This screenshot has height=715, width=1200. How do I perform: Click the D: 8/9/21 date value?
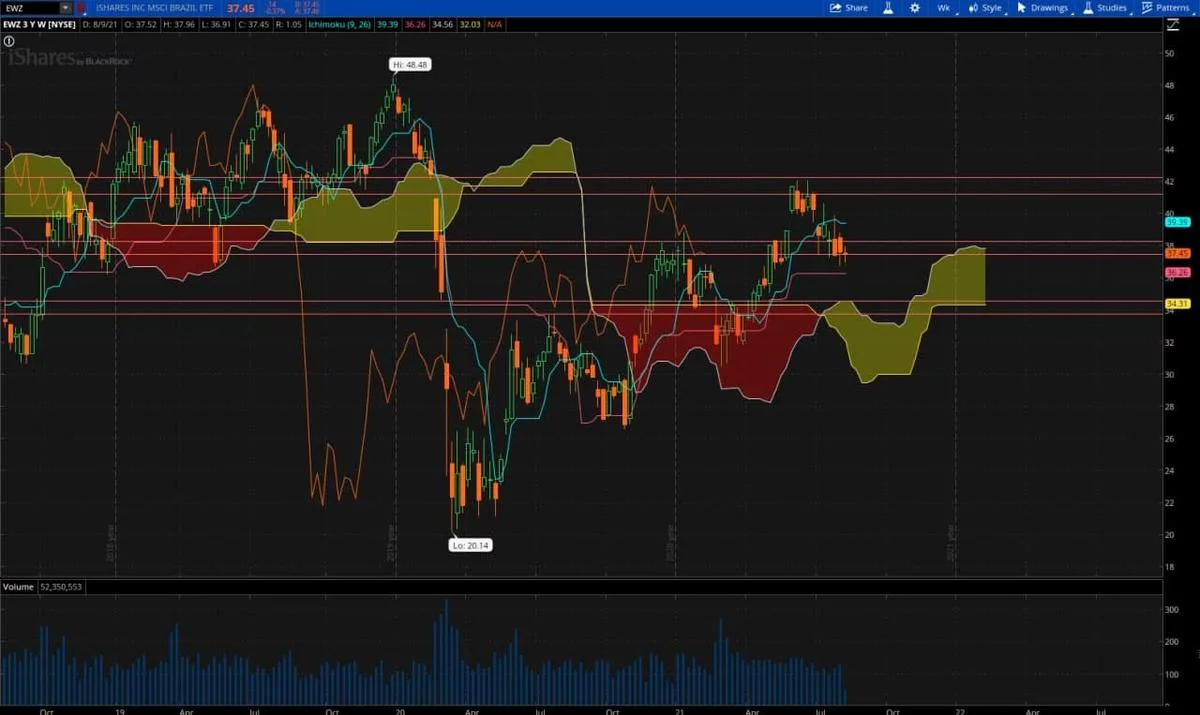click(99, 24)
